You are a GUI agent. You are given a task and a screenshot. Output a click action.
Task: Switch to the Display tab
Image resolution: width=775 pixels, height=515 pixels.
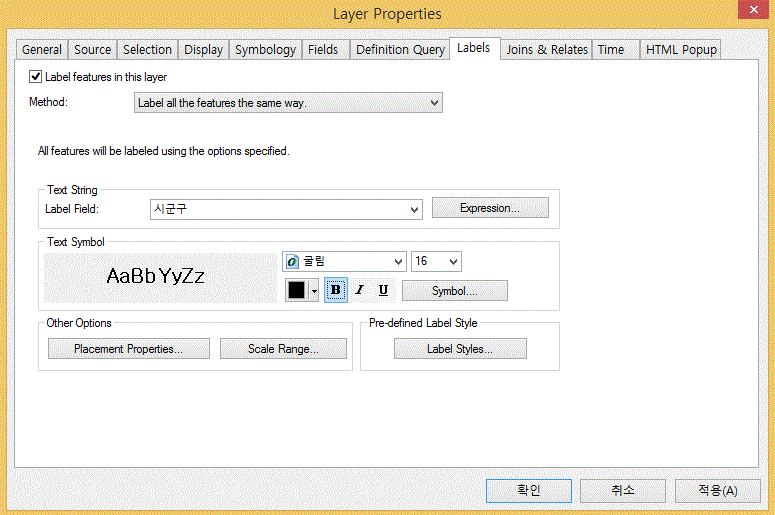point(203,50)
